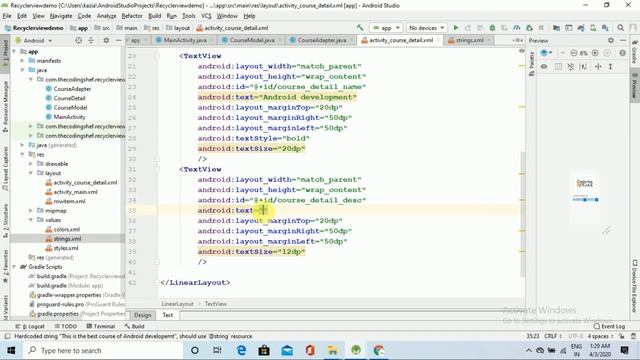Open the Terminal tool window

tap(101, 327)
